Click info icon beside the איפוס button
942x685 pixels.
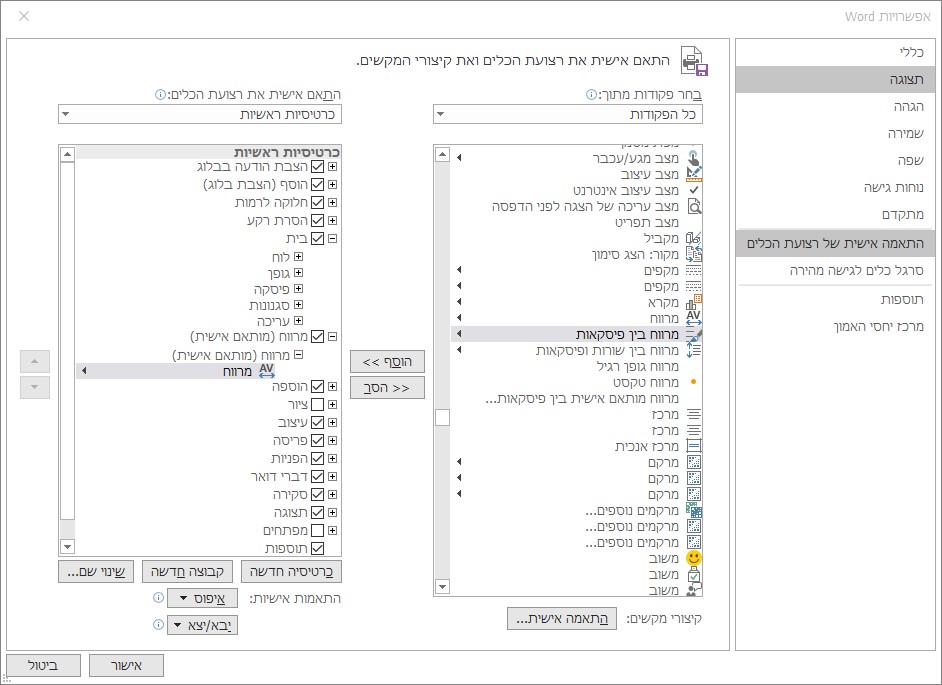click(x=159, y=598)
